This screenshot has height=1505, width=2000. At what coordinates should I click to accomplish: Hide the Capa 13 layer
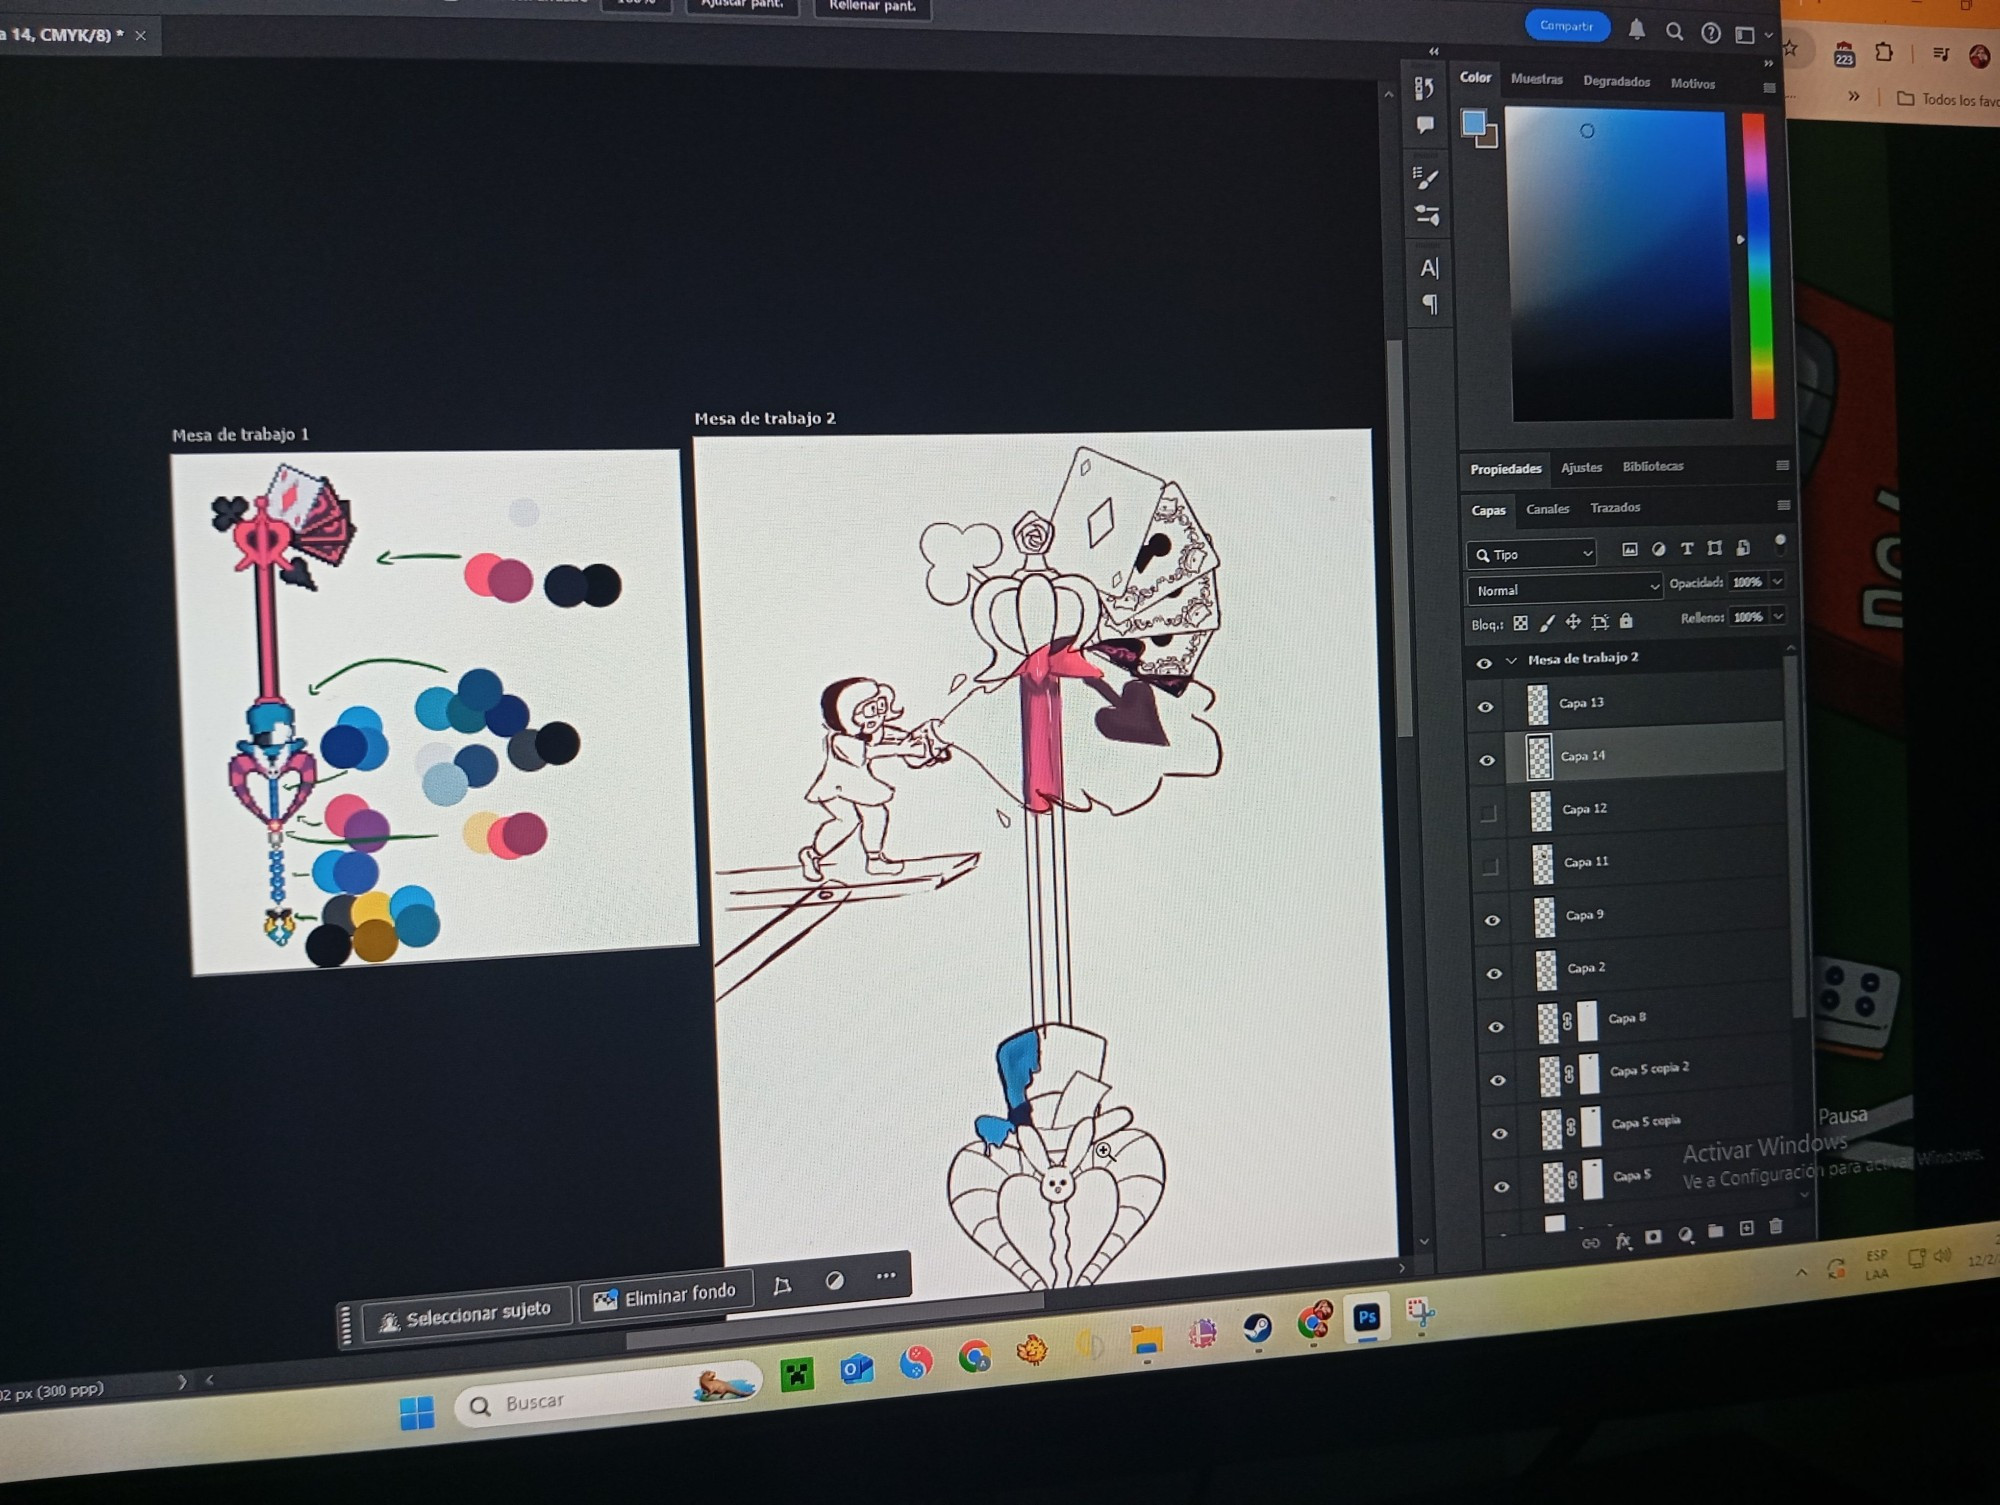coord(1485,707)
